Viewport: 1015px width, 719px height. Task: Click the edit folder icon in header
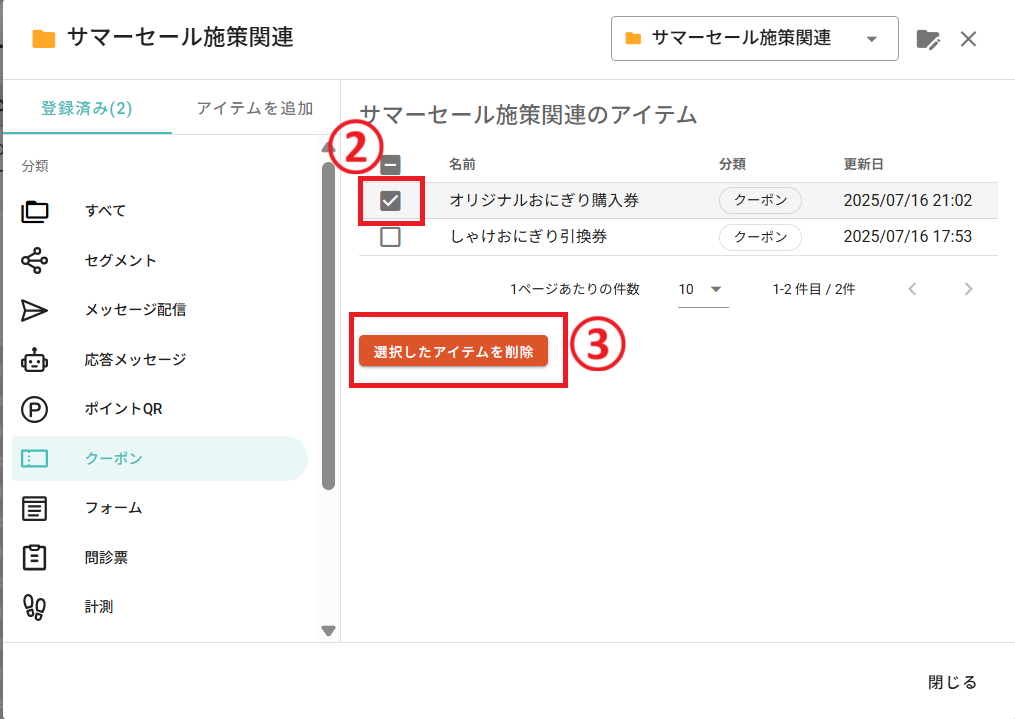[928, 39]
